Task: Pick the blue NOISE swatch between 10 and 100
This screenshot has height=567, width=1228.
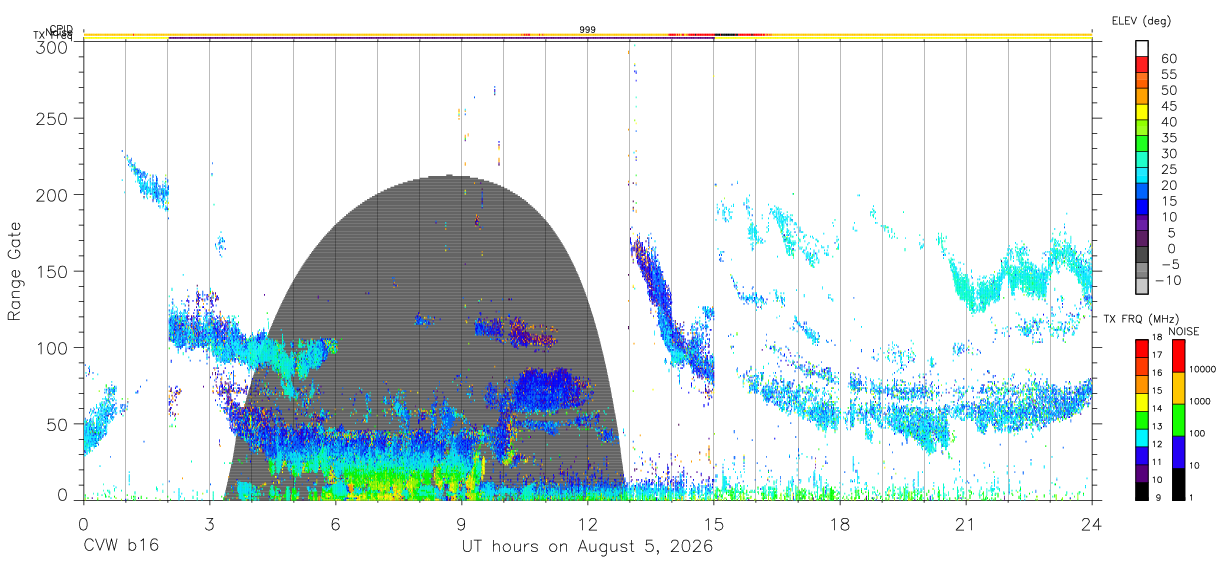Action: 1178,451
